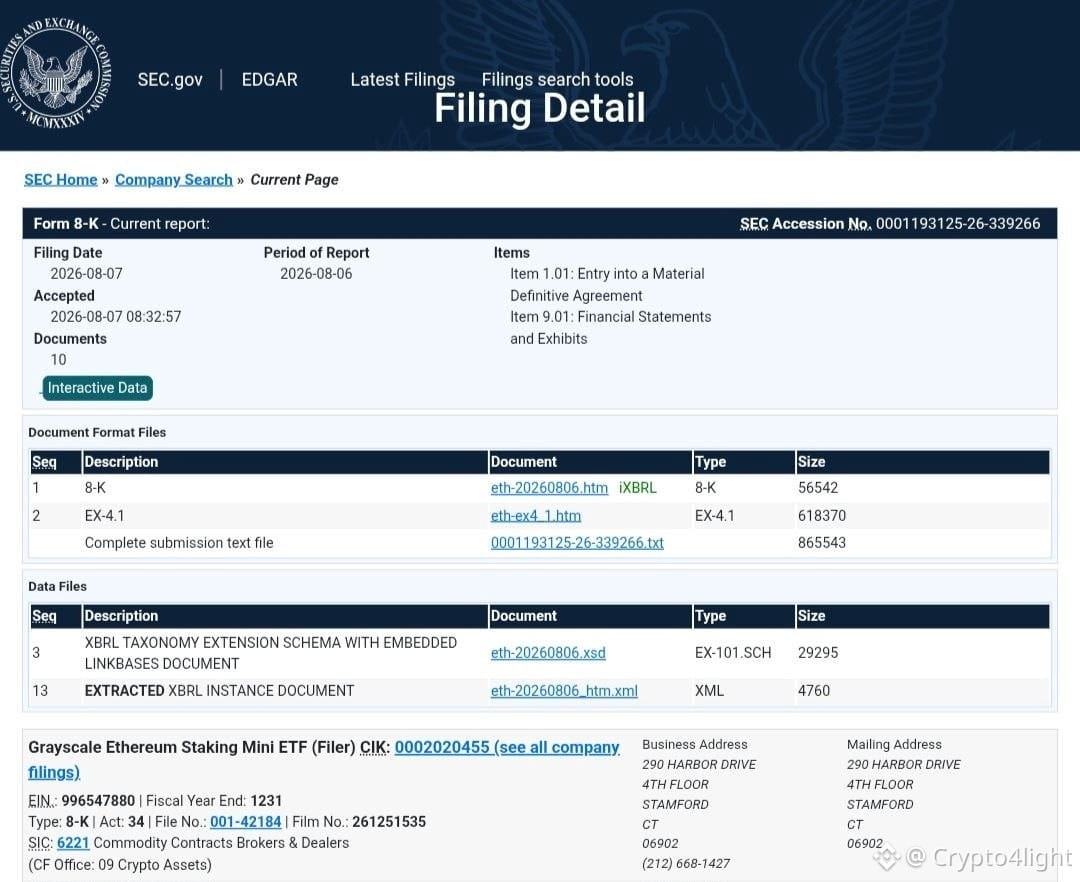Go to EDGAR in the header

[x=269, y=80]
